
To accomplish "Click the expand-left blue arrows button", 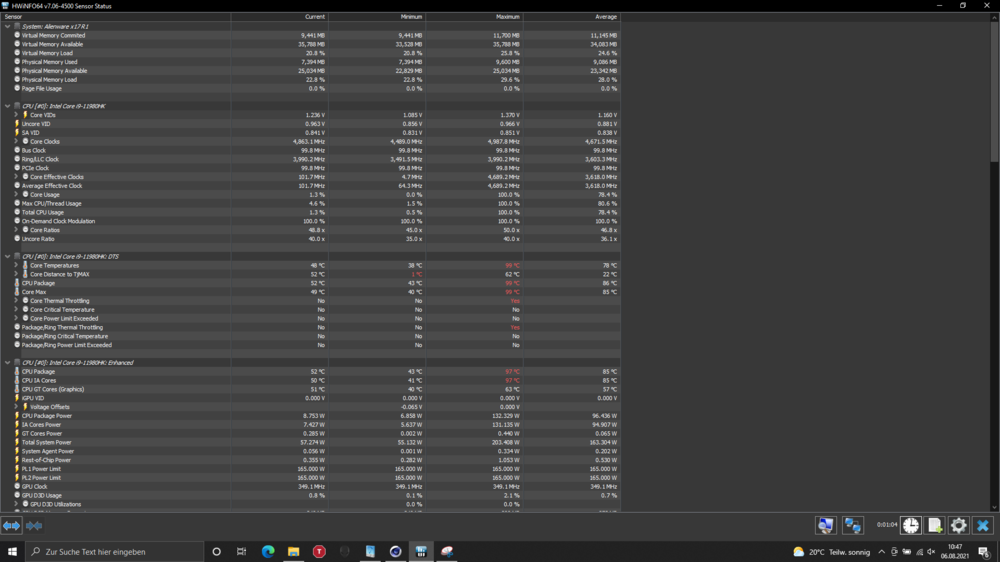I will (x=11, y=525).
